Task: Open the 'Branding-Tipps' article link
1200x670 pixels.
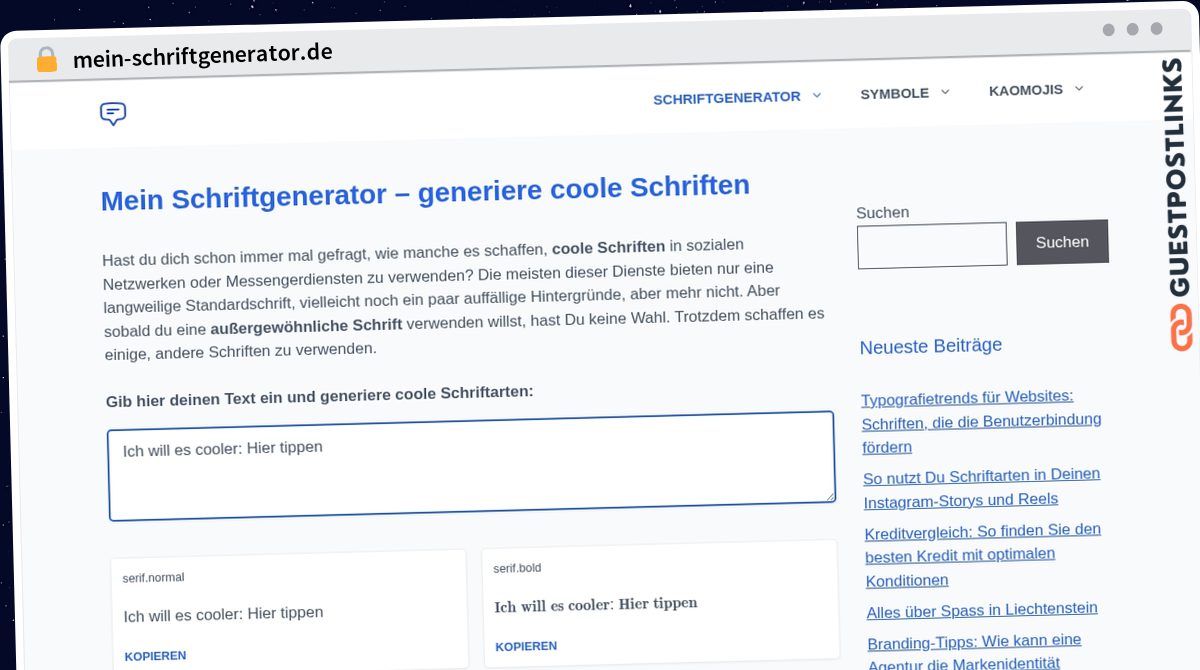Action: (x=975, y=652)
